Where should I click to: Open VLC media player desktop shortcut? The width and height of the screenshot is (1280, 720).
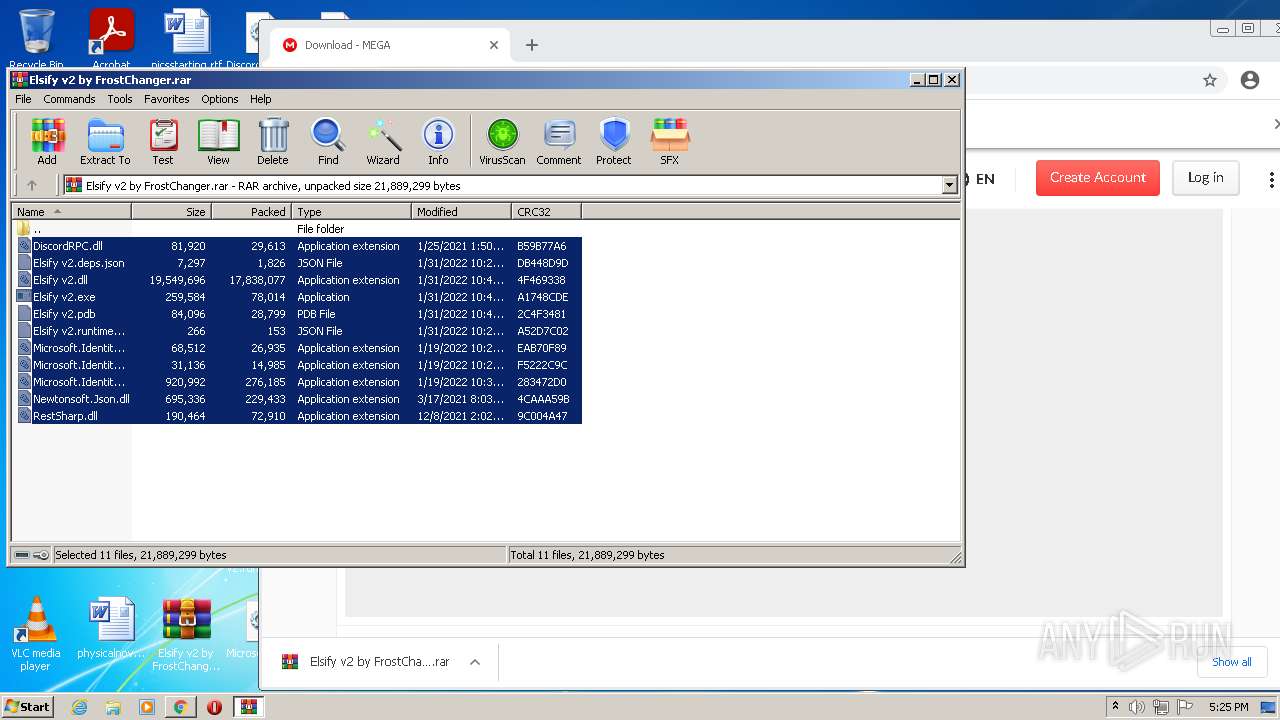[x=36, y=634]
